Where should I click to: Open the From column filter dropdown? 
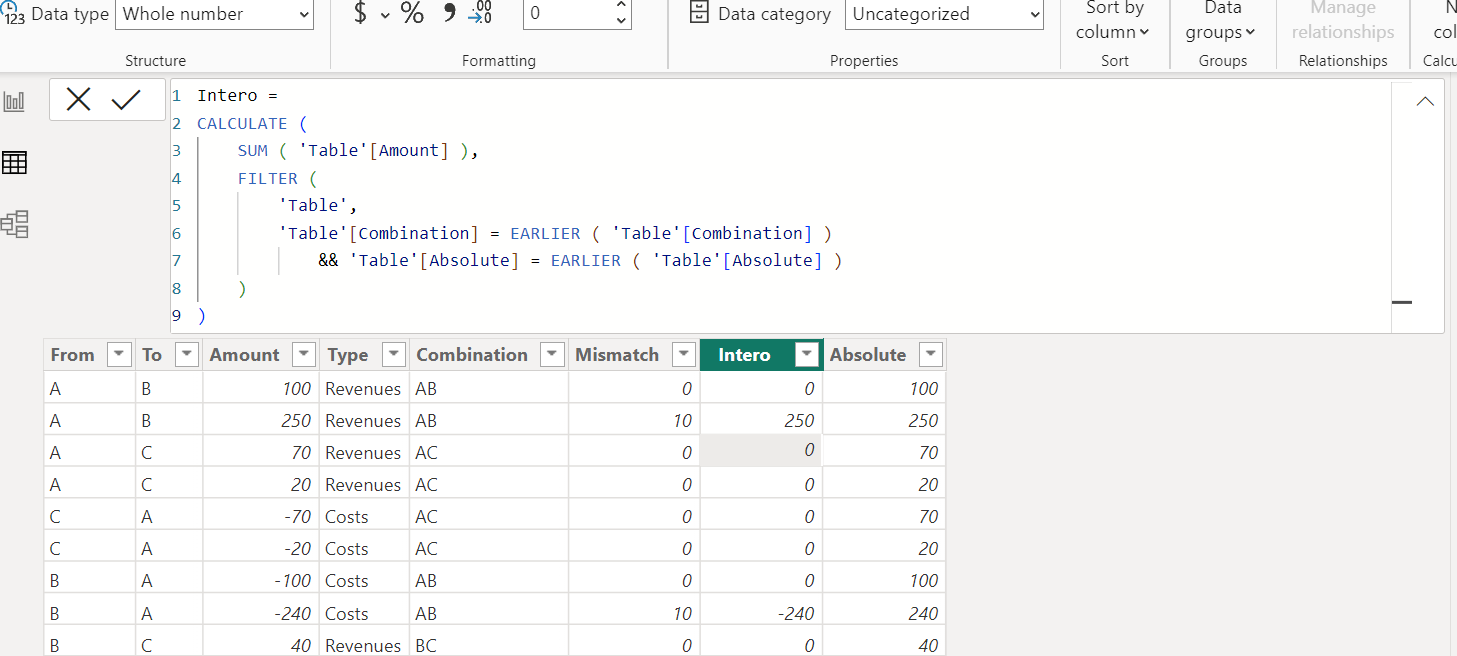tap(119, 355)
